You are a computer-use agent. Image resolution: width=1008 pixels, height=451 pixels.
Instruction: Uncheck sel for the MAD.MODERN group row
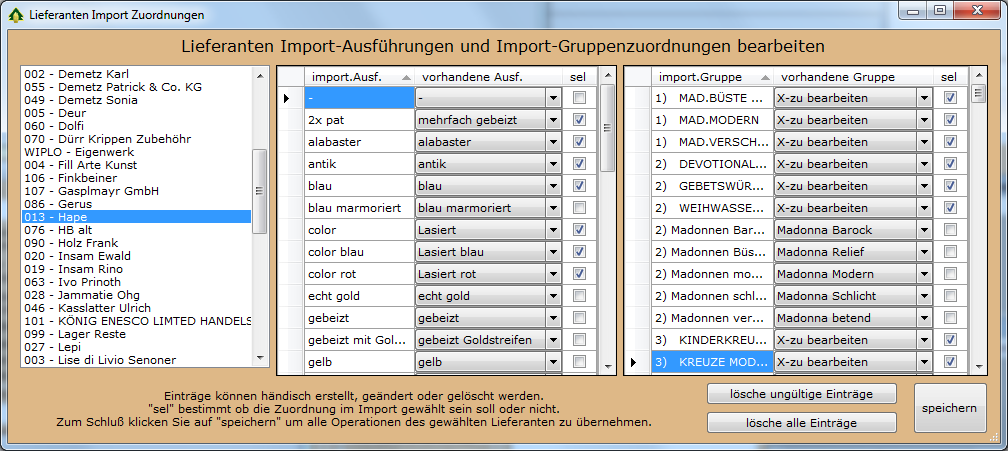(950, 120)
